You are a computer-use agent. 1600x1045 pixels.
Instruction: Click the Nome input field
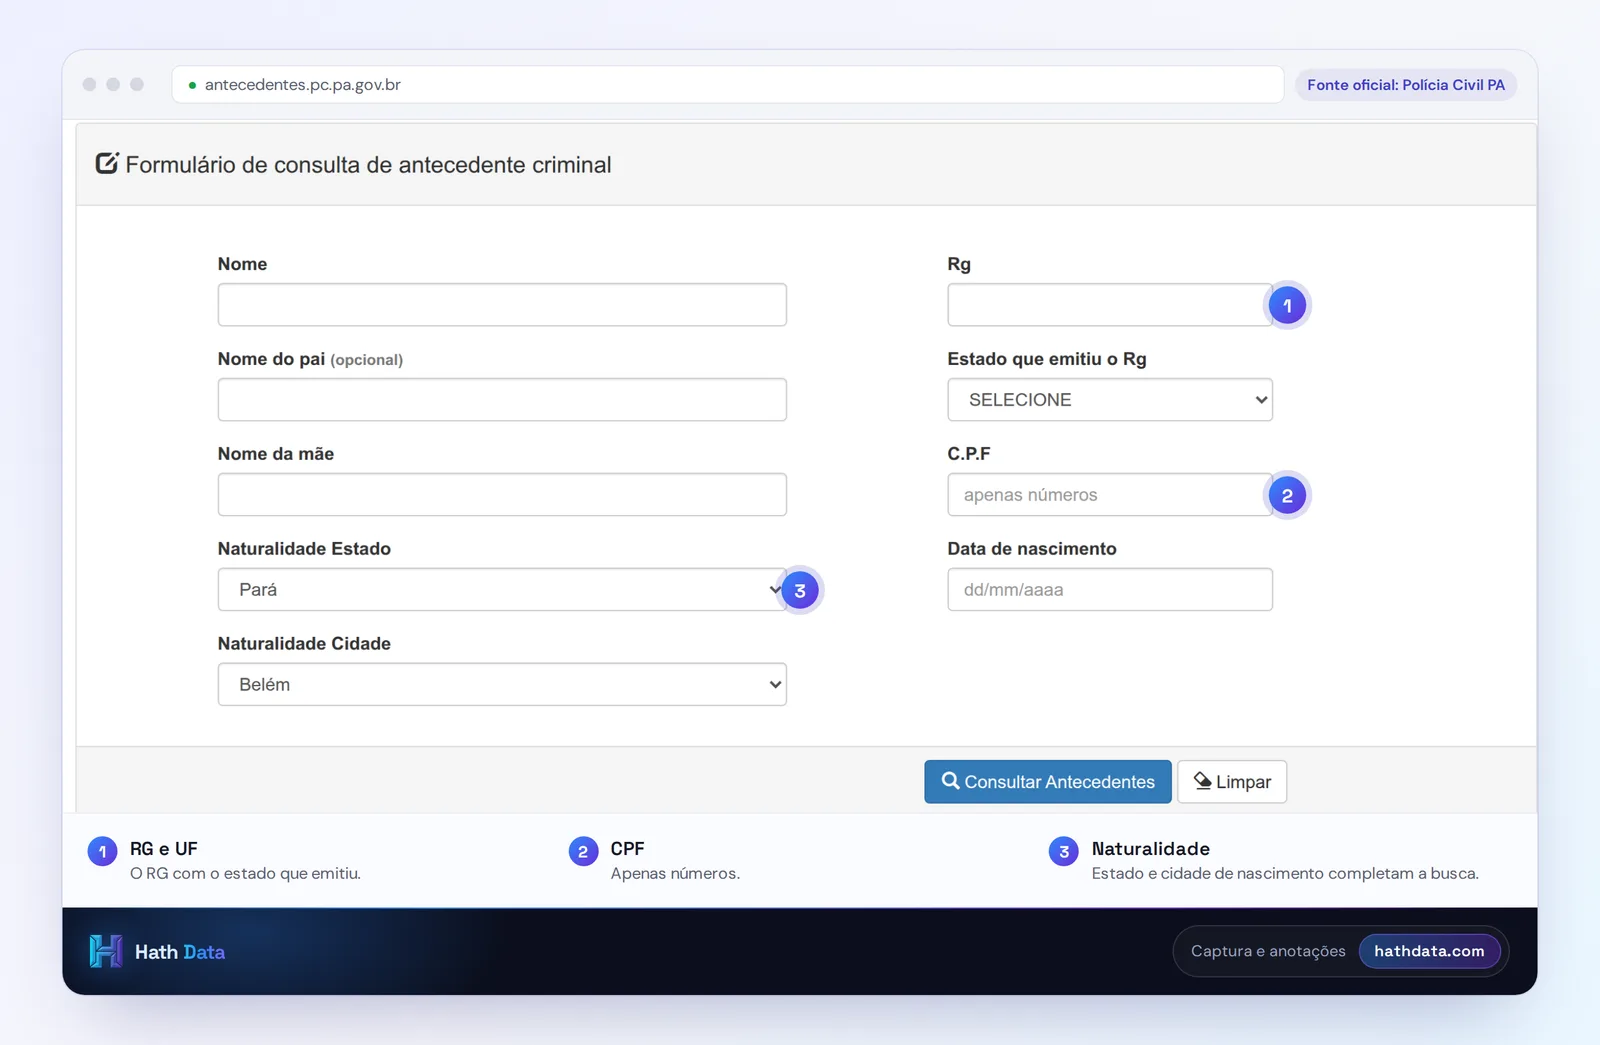502,305
